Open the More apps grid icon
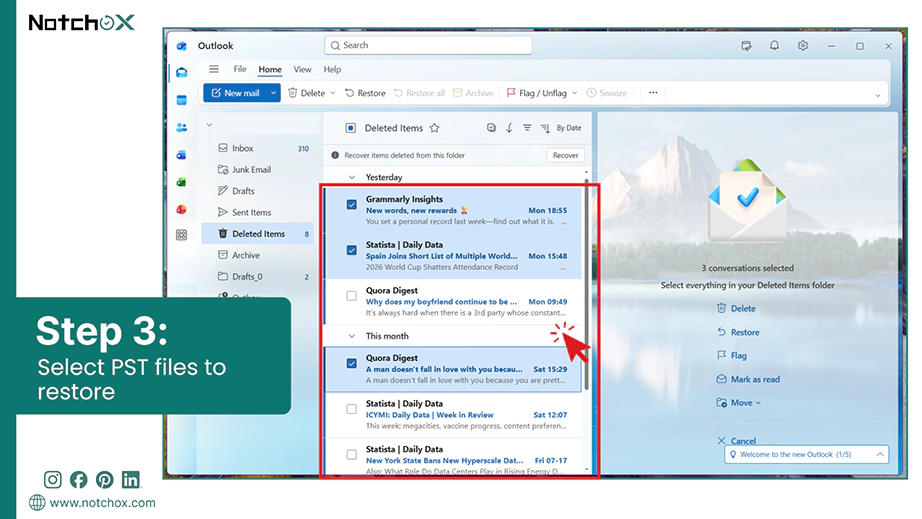 (x=182, y=235)
